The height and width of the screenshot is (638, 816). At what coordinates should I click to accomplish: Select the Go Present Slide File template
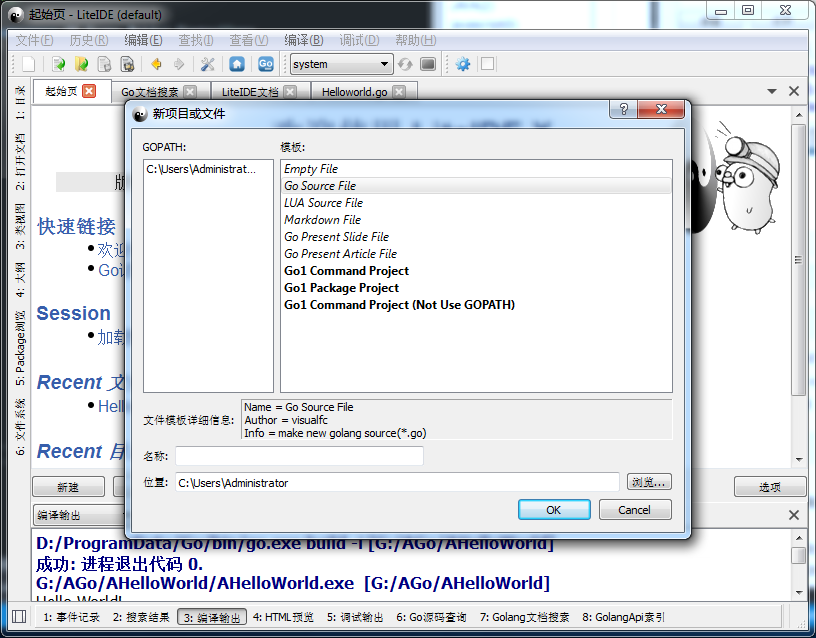point(476,237)
